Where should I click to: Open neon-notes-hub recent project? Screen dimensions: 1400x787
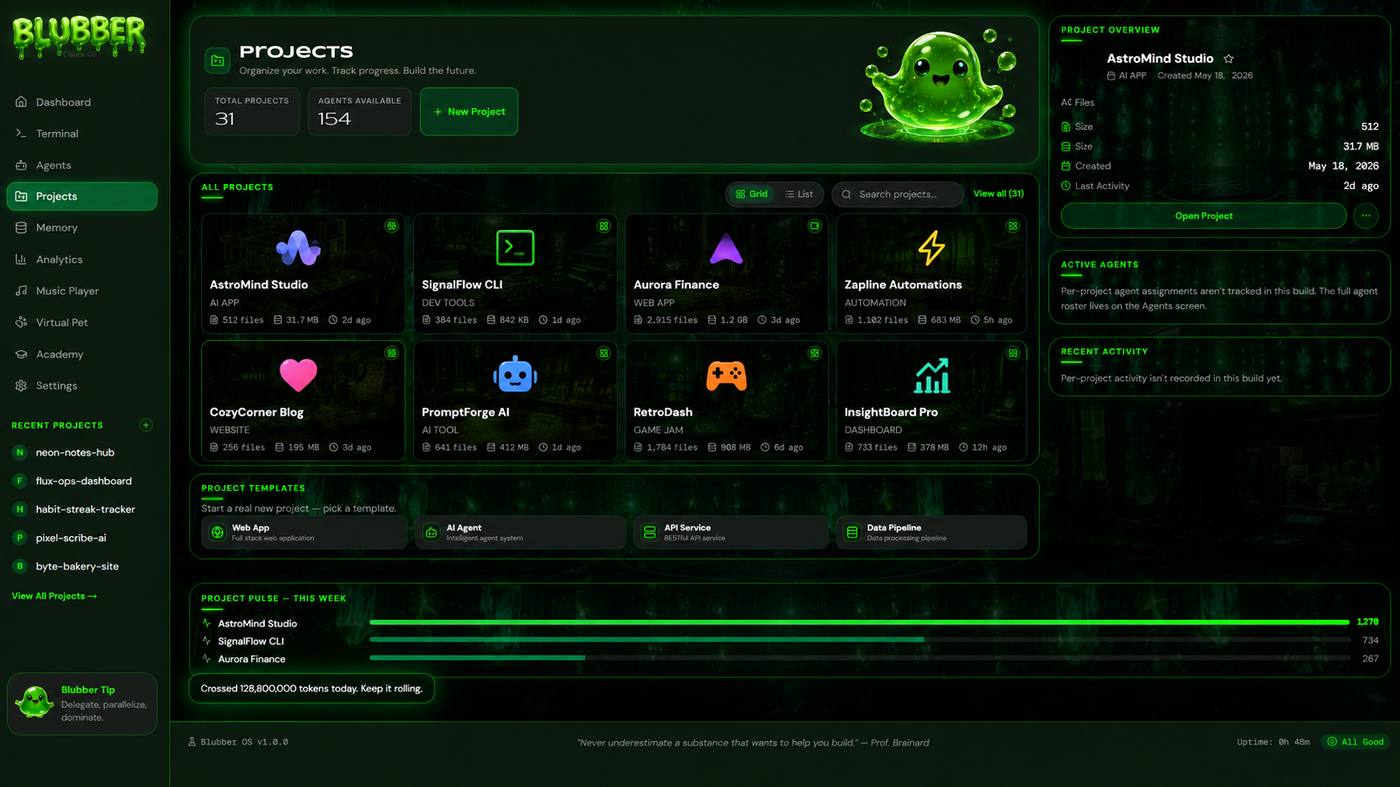pyautogui.click(x=82, y=452)
